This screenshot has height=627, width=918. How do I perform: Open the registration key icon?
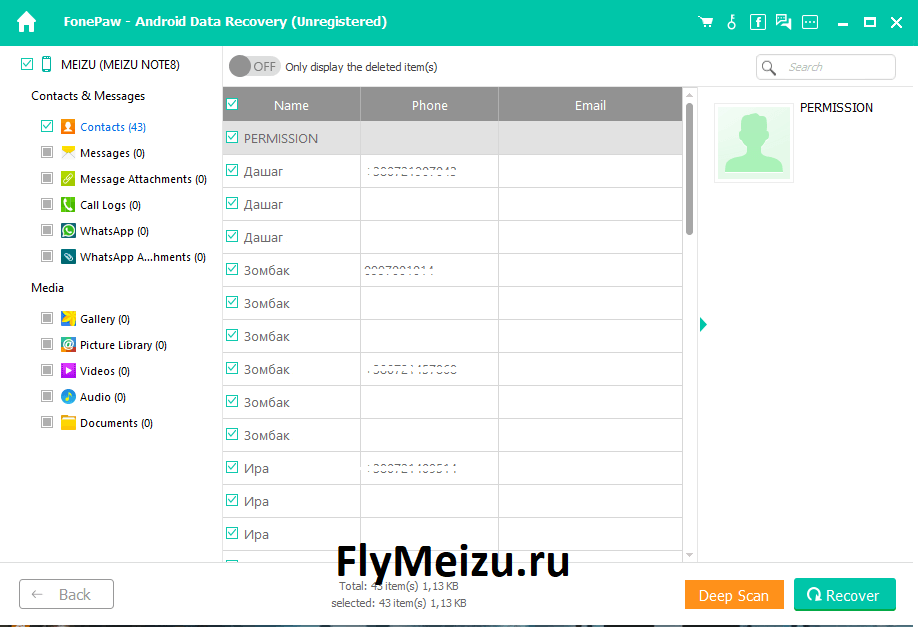click(x=731, y=22)
